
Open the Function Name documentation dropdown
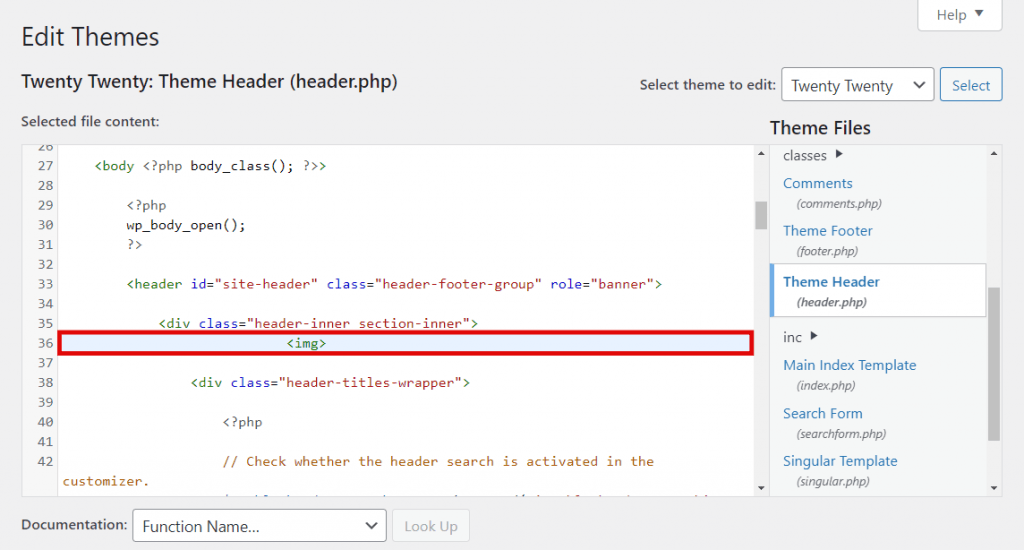click(x=259, y=526)
